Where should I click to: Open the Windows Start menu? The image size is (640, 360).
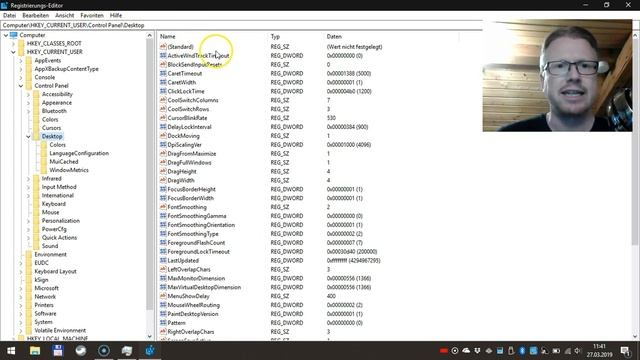pos(11,351)
